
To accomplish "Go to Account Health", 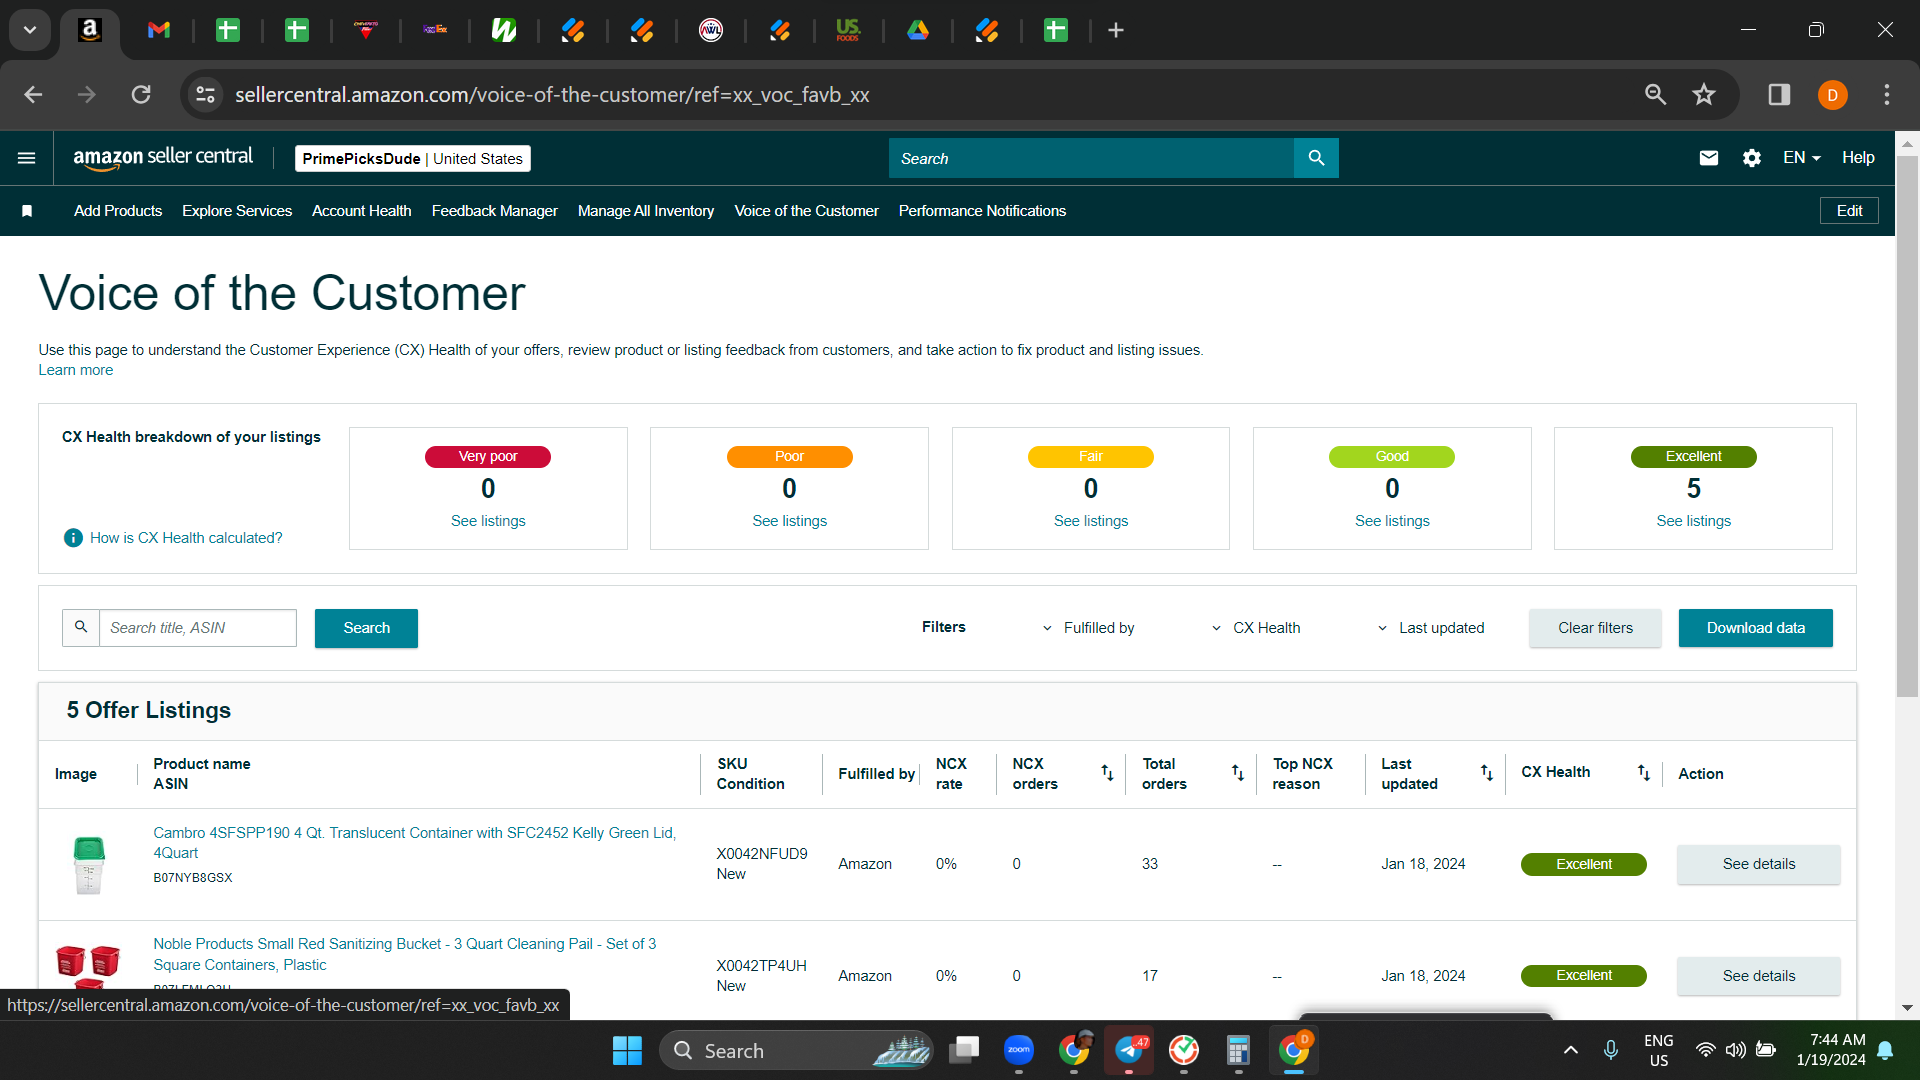I will coord(362,211).
